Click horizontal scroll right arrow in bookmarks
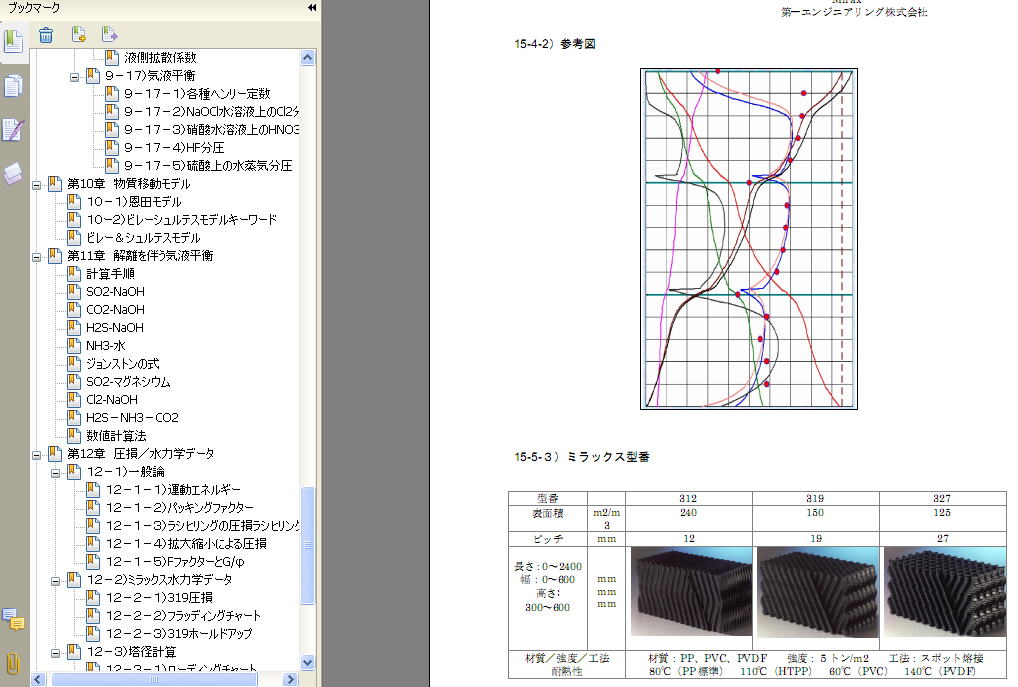 (x=290, y=679)
